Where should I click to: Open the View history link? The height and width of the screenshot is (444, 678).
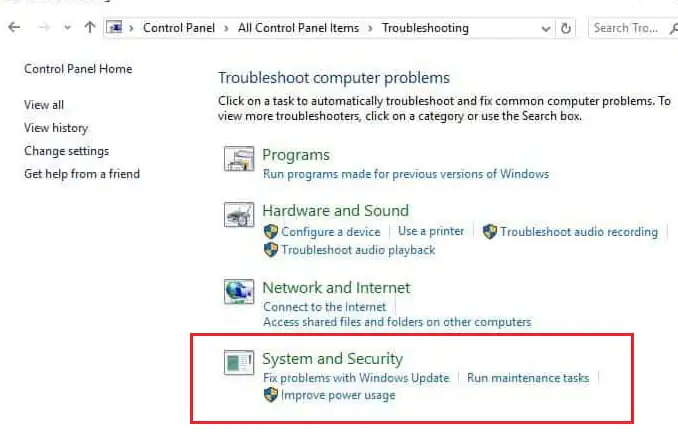pyautogui.click(x=56, y=128)
